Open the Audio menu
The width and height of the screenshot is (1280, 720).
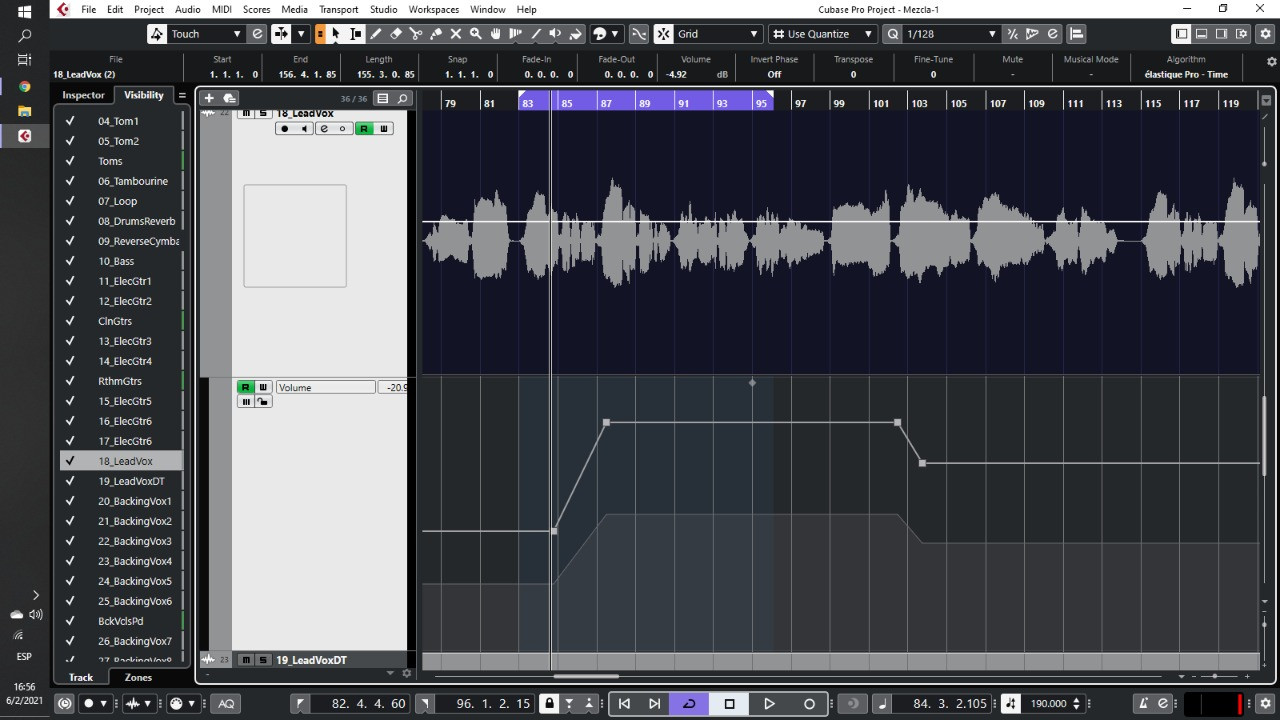coord(187,9)
